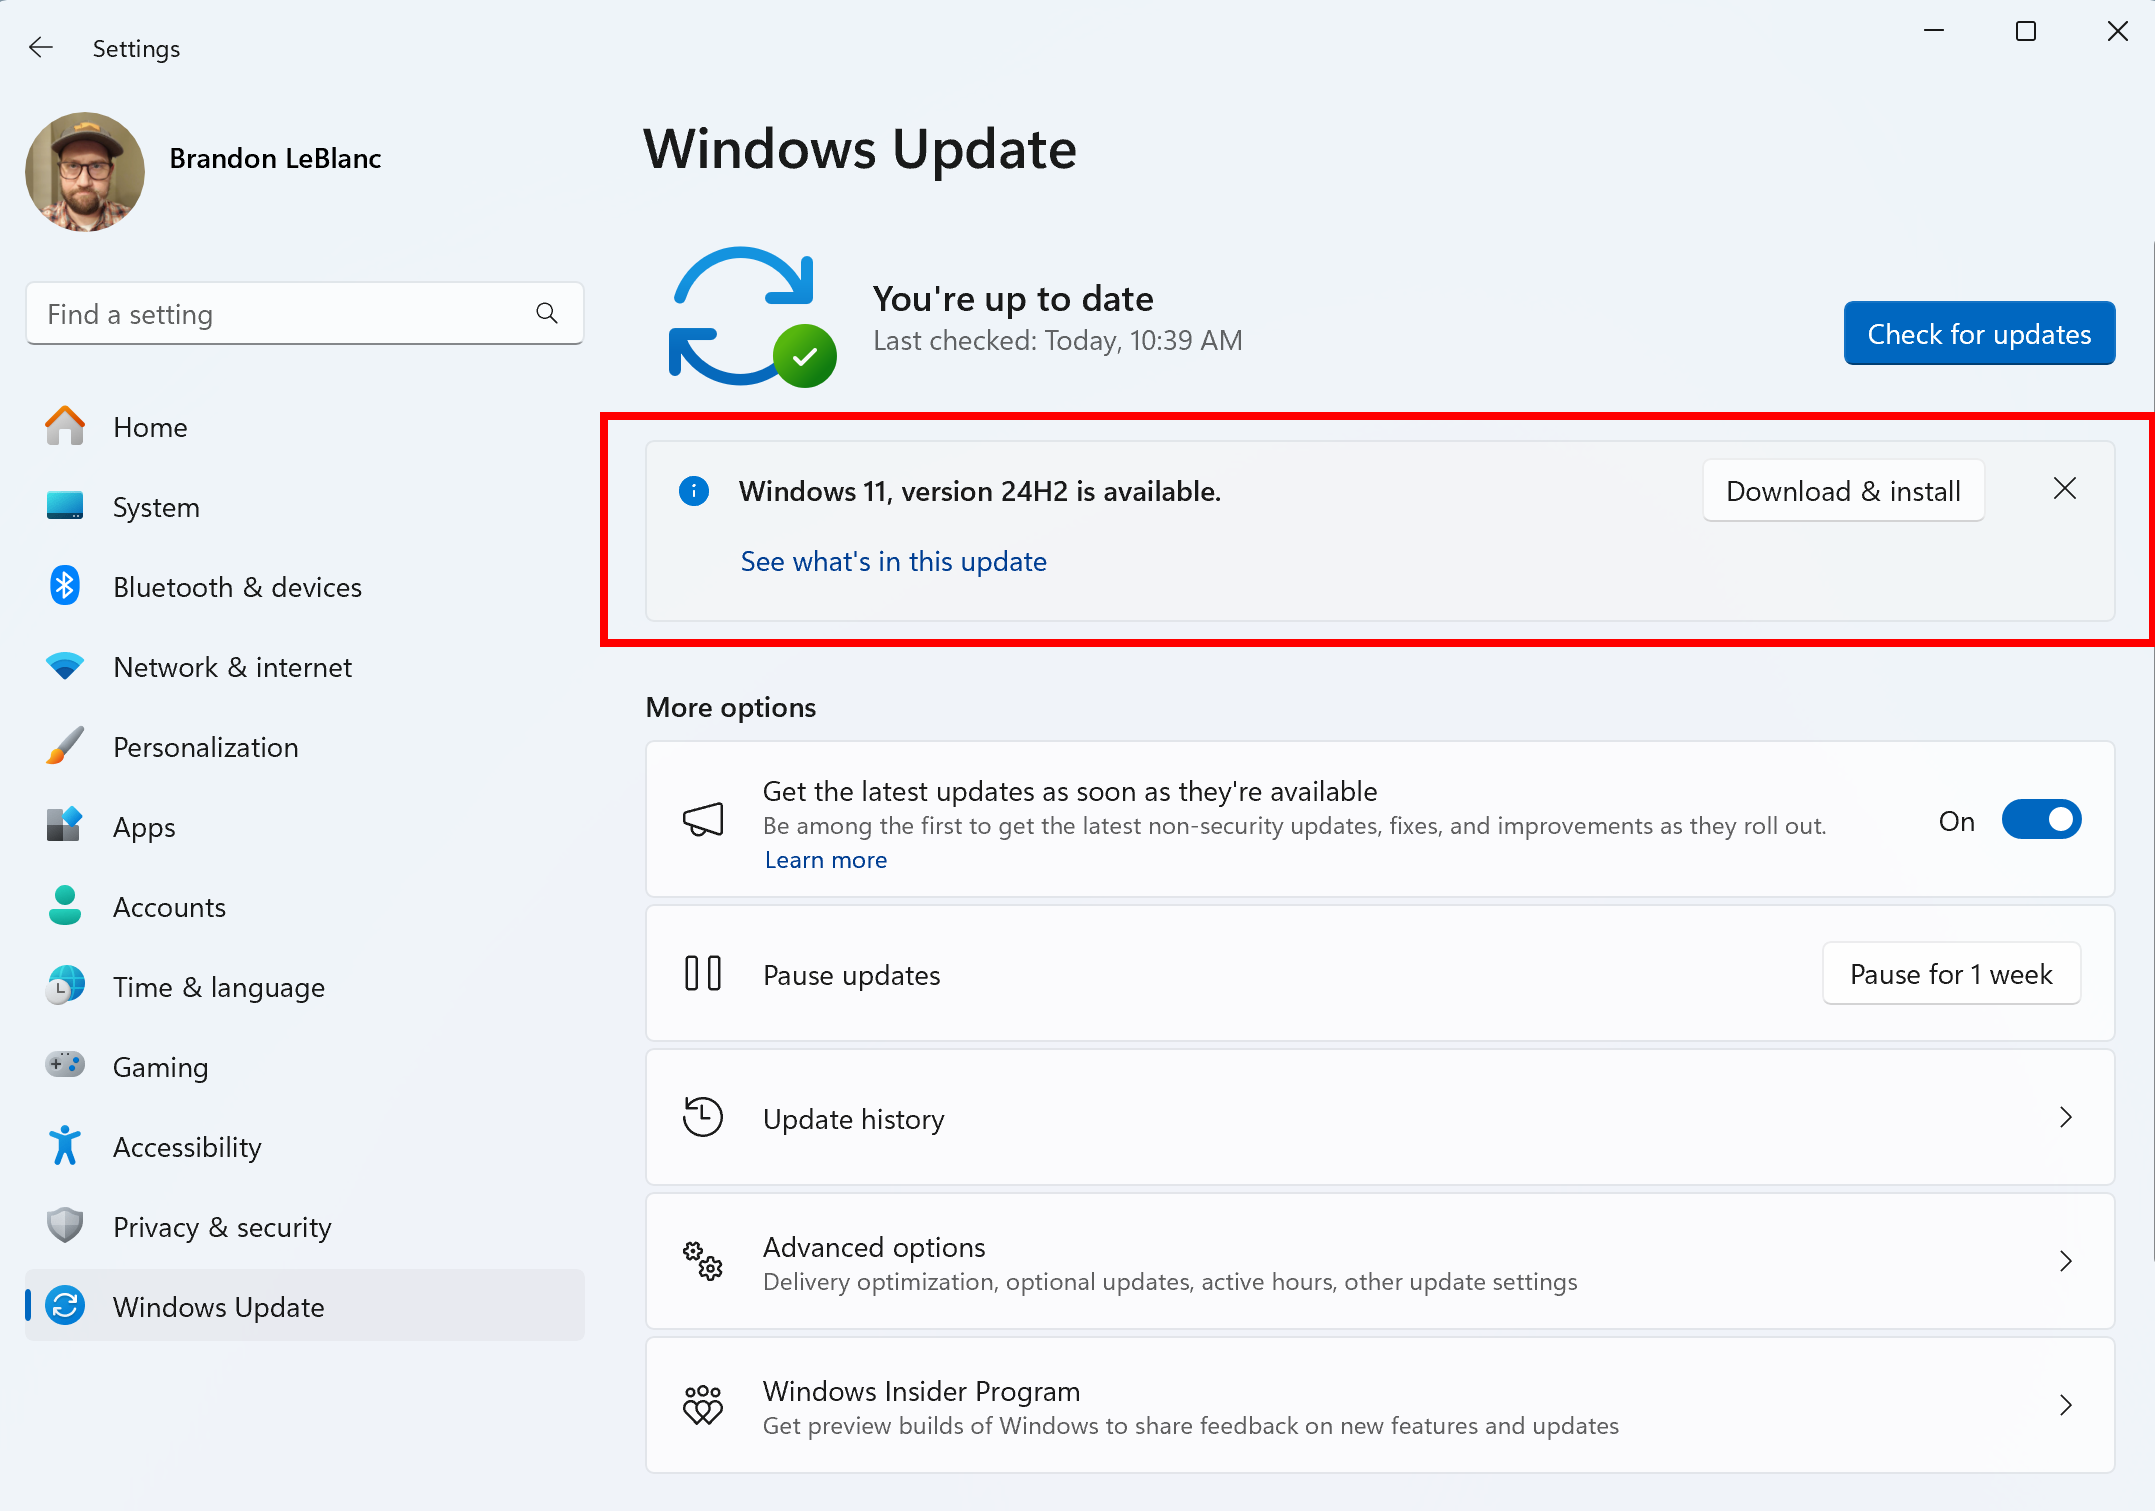
Task: Click Check for updates button
Action: tap(1979, 334)
